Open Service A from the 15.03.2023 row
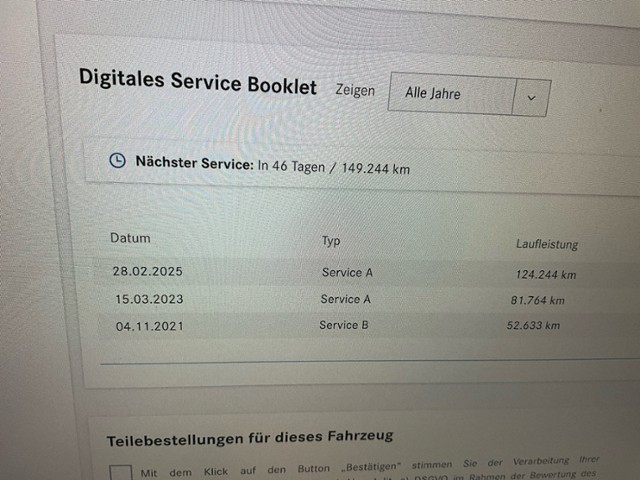This screenshot has height=480, width=640. coord(345,299)
